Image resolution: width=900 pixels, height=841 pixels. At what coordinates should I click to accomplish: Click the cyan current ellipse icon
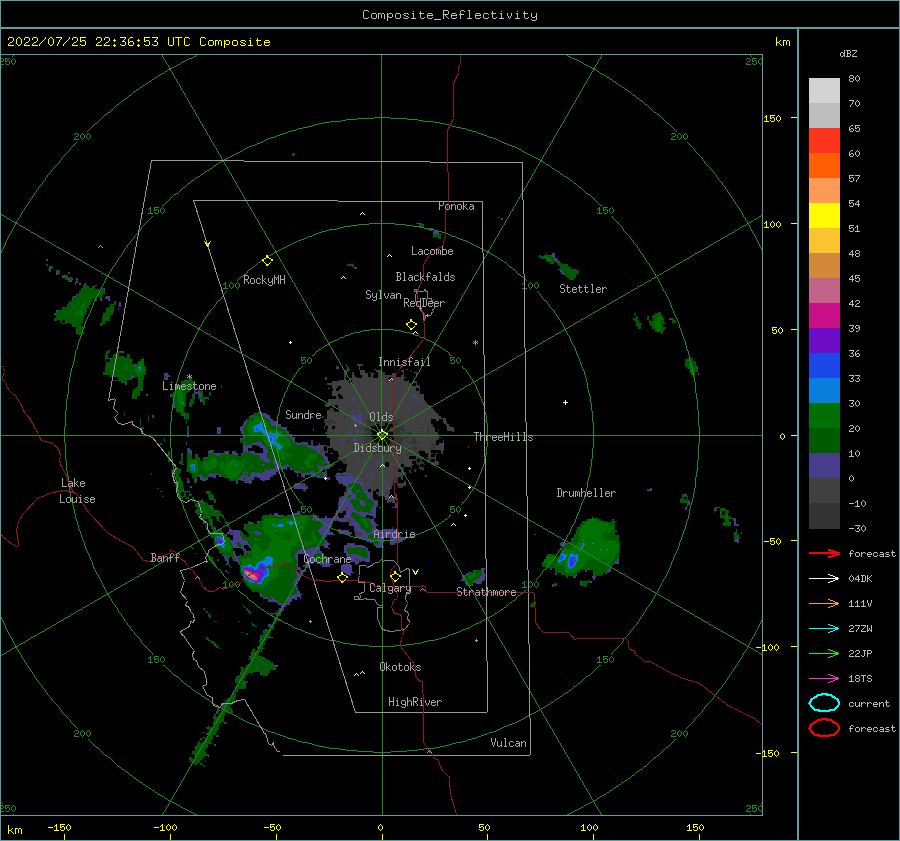[x=824, y=703]
